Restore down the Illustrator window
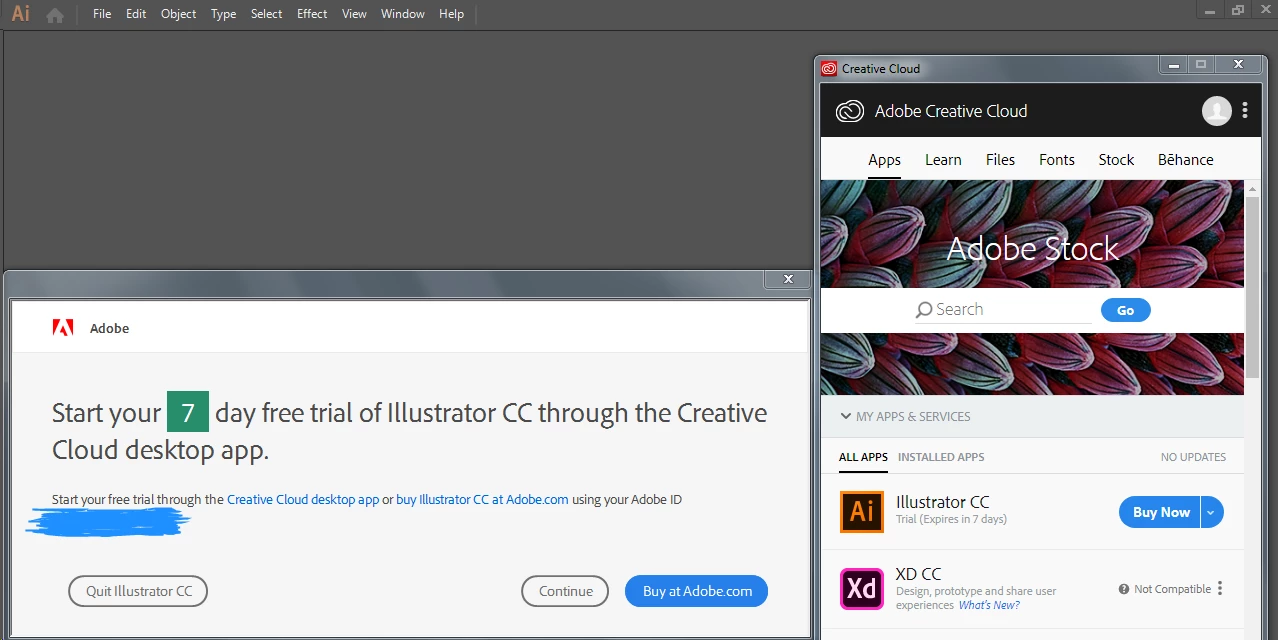This screenshot has height=640, width=1278. pos(1238,10)
